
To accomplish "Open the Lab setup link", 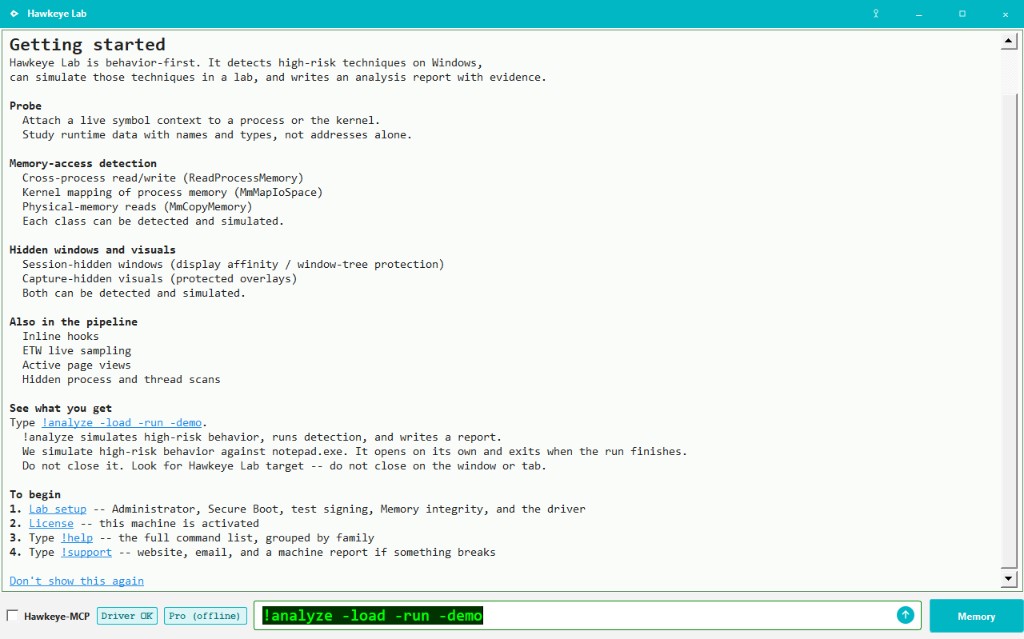I will 57,509.
